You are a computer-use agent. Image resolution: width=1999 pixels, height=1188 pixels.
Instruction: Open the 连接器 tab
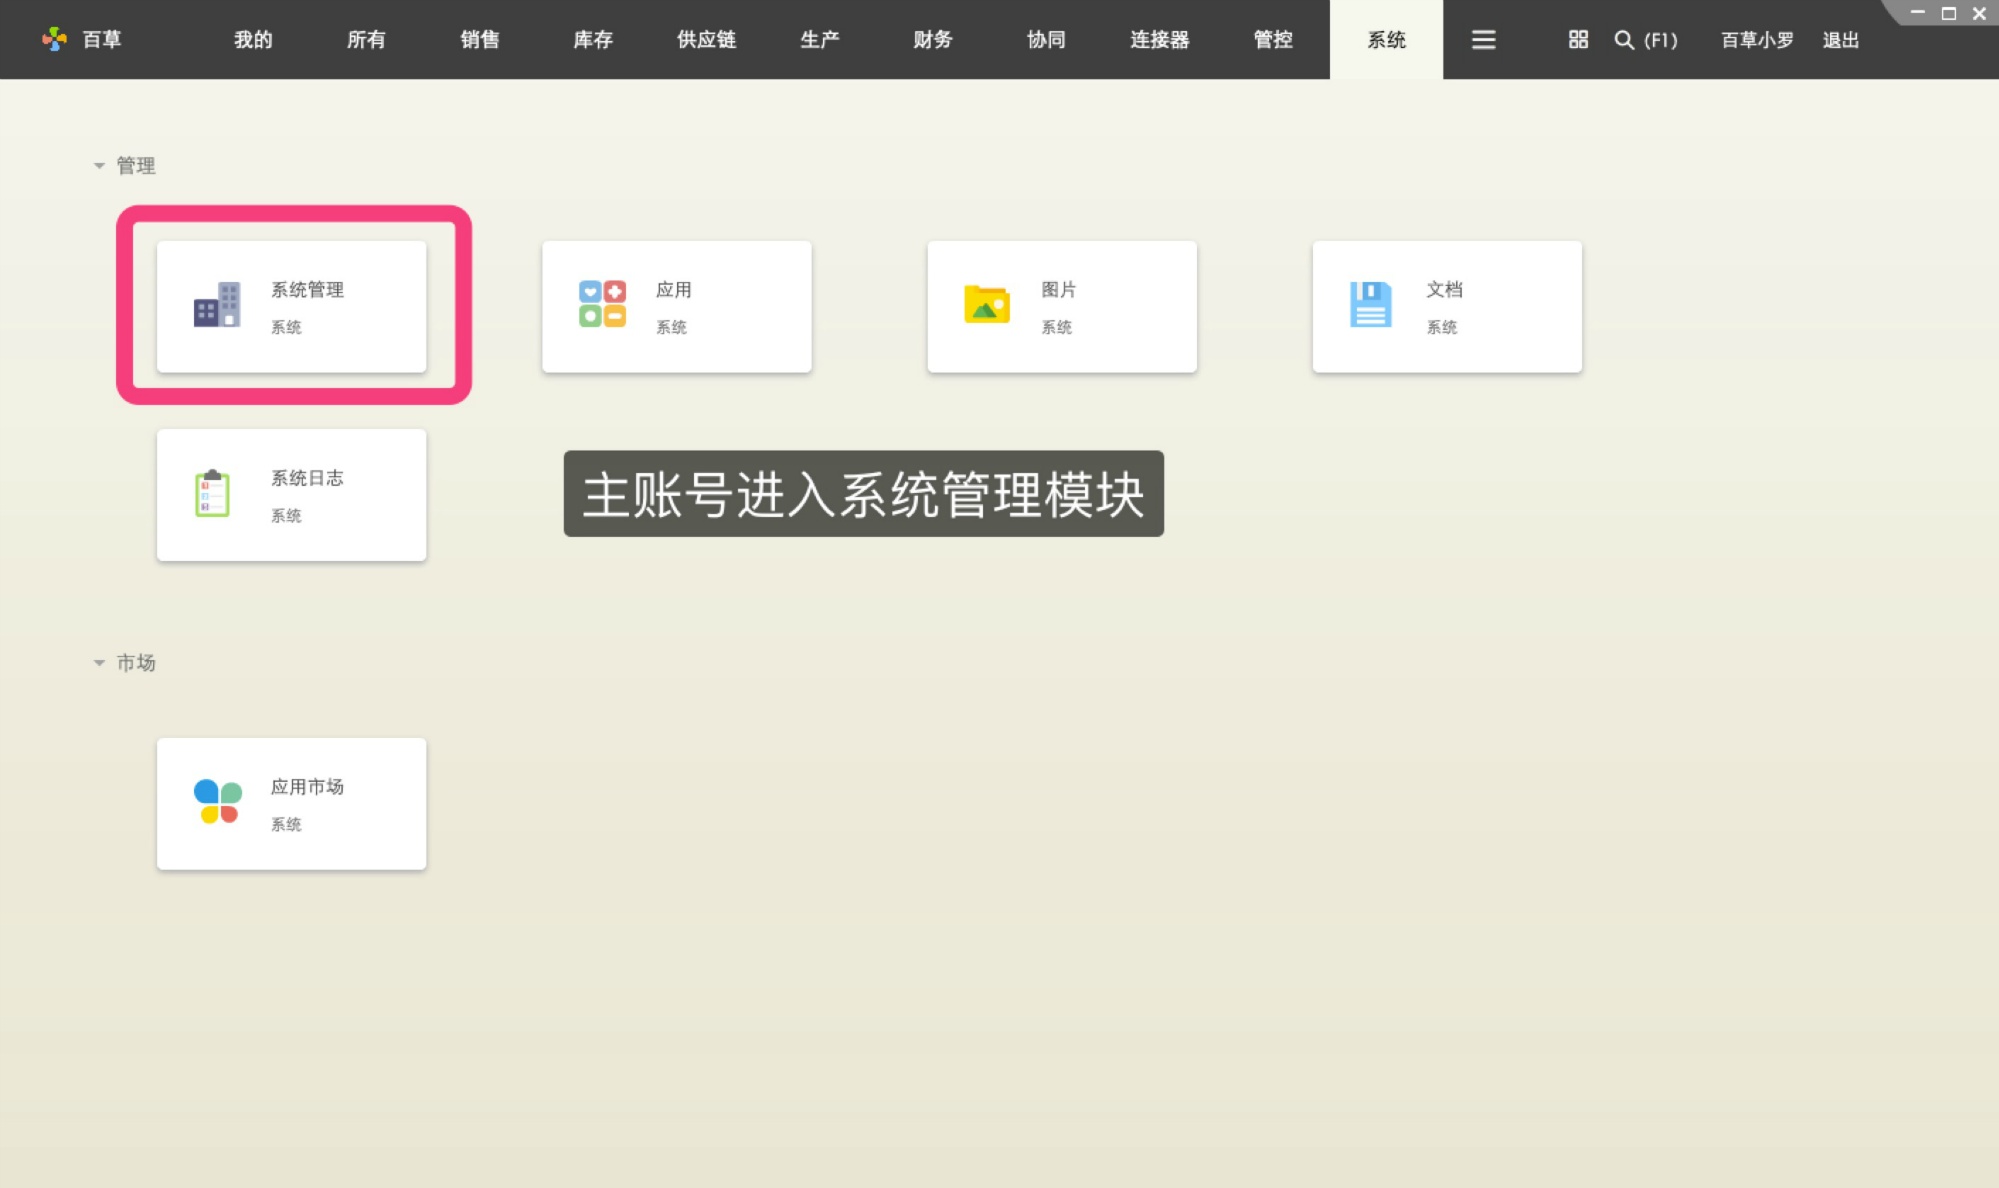point(1160,39)
